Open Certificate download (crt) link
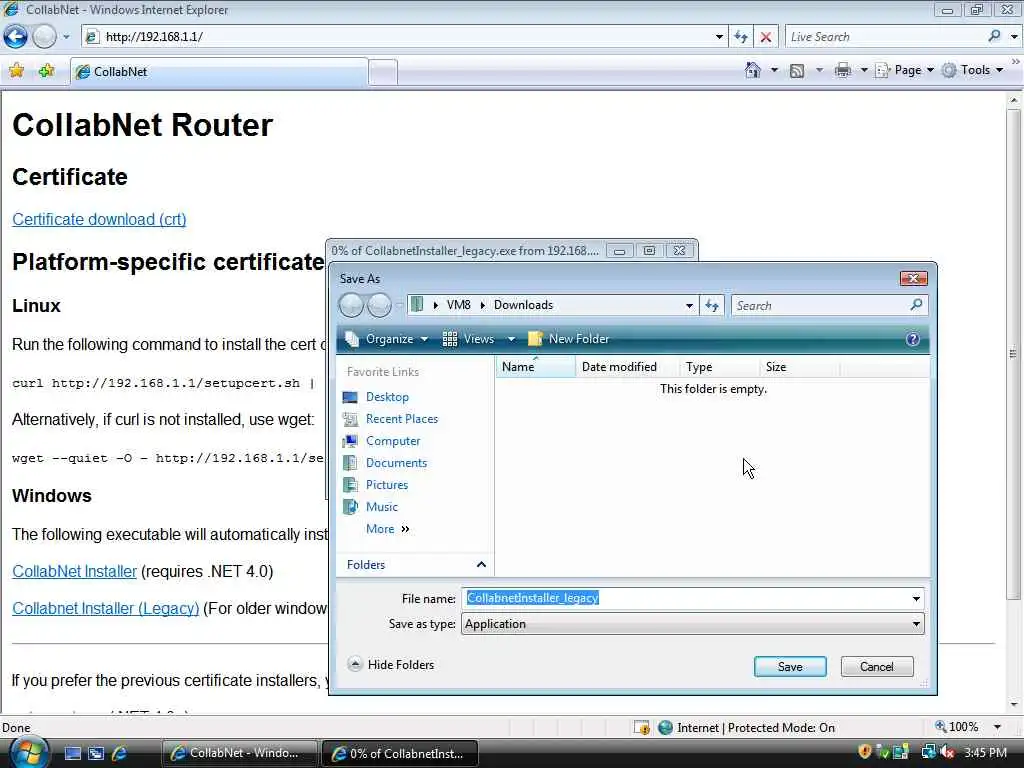The width and height of the screenshot is (1024, 768). pyautogui.click(x=99, y=219)
